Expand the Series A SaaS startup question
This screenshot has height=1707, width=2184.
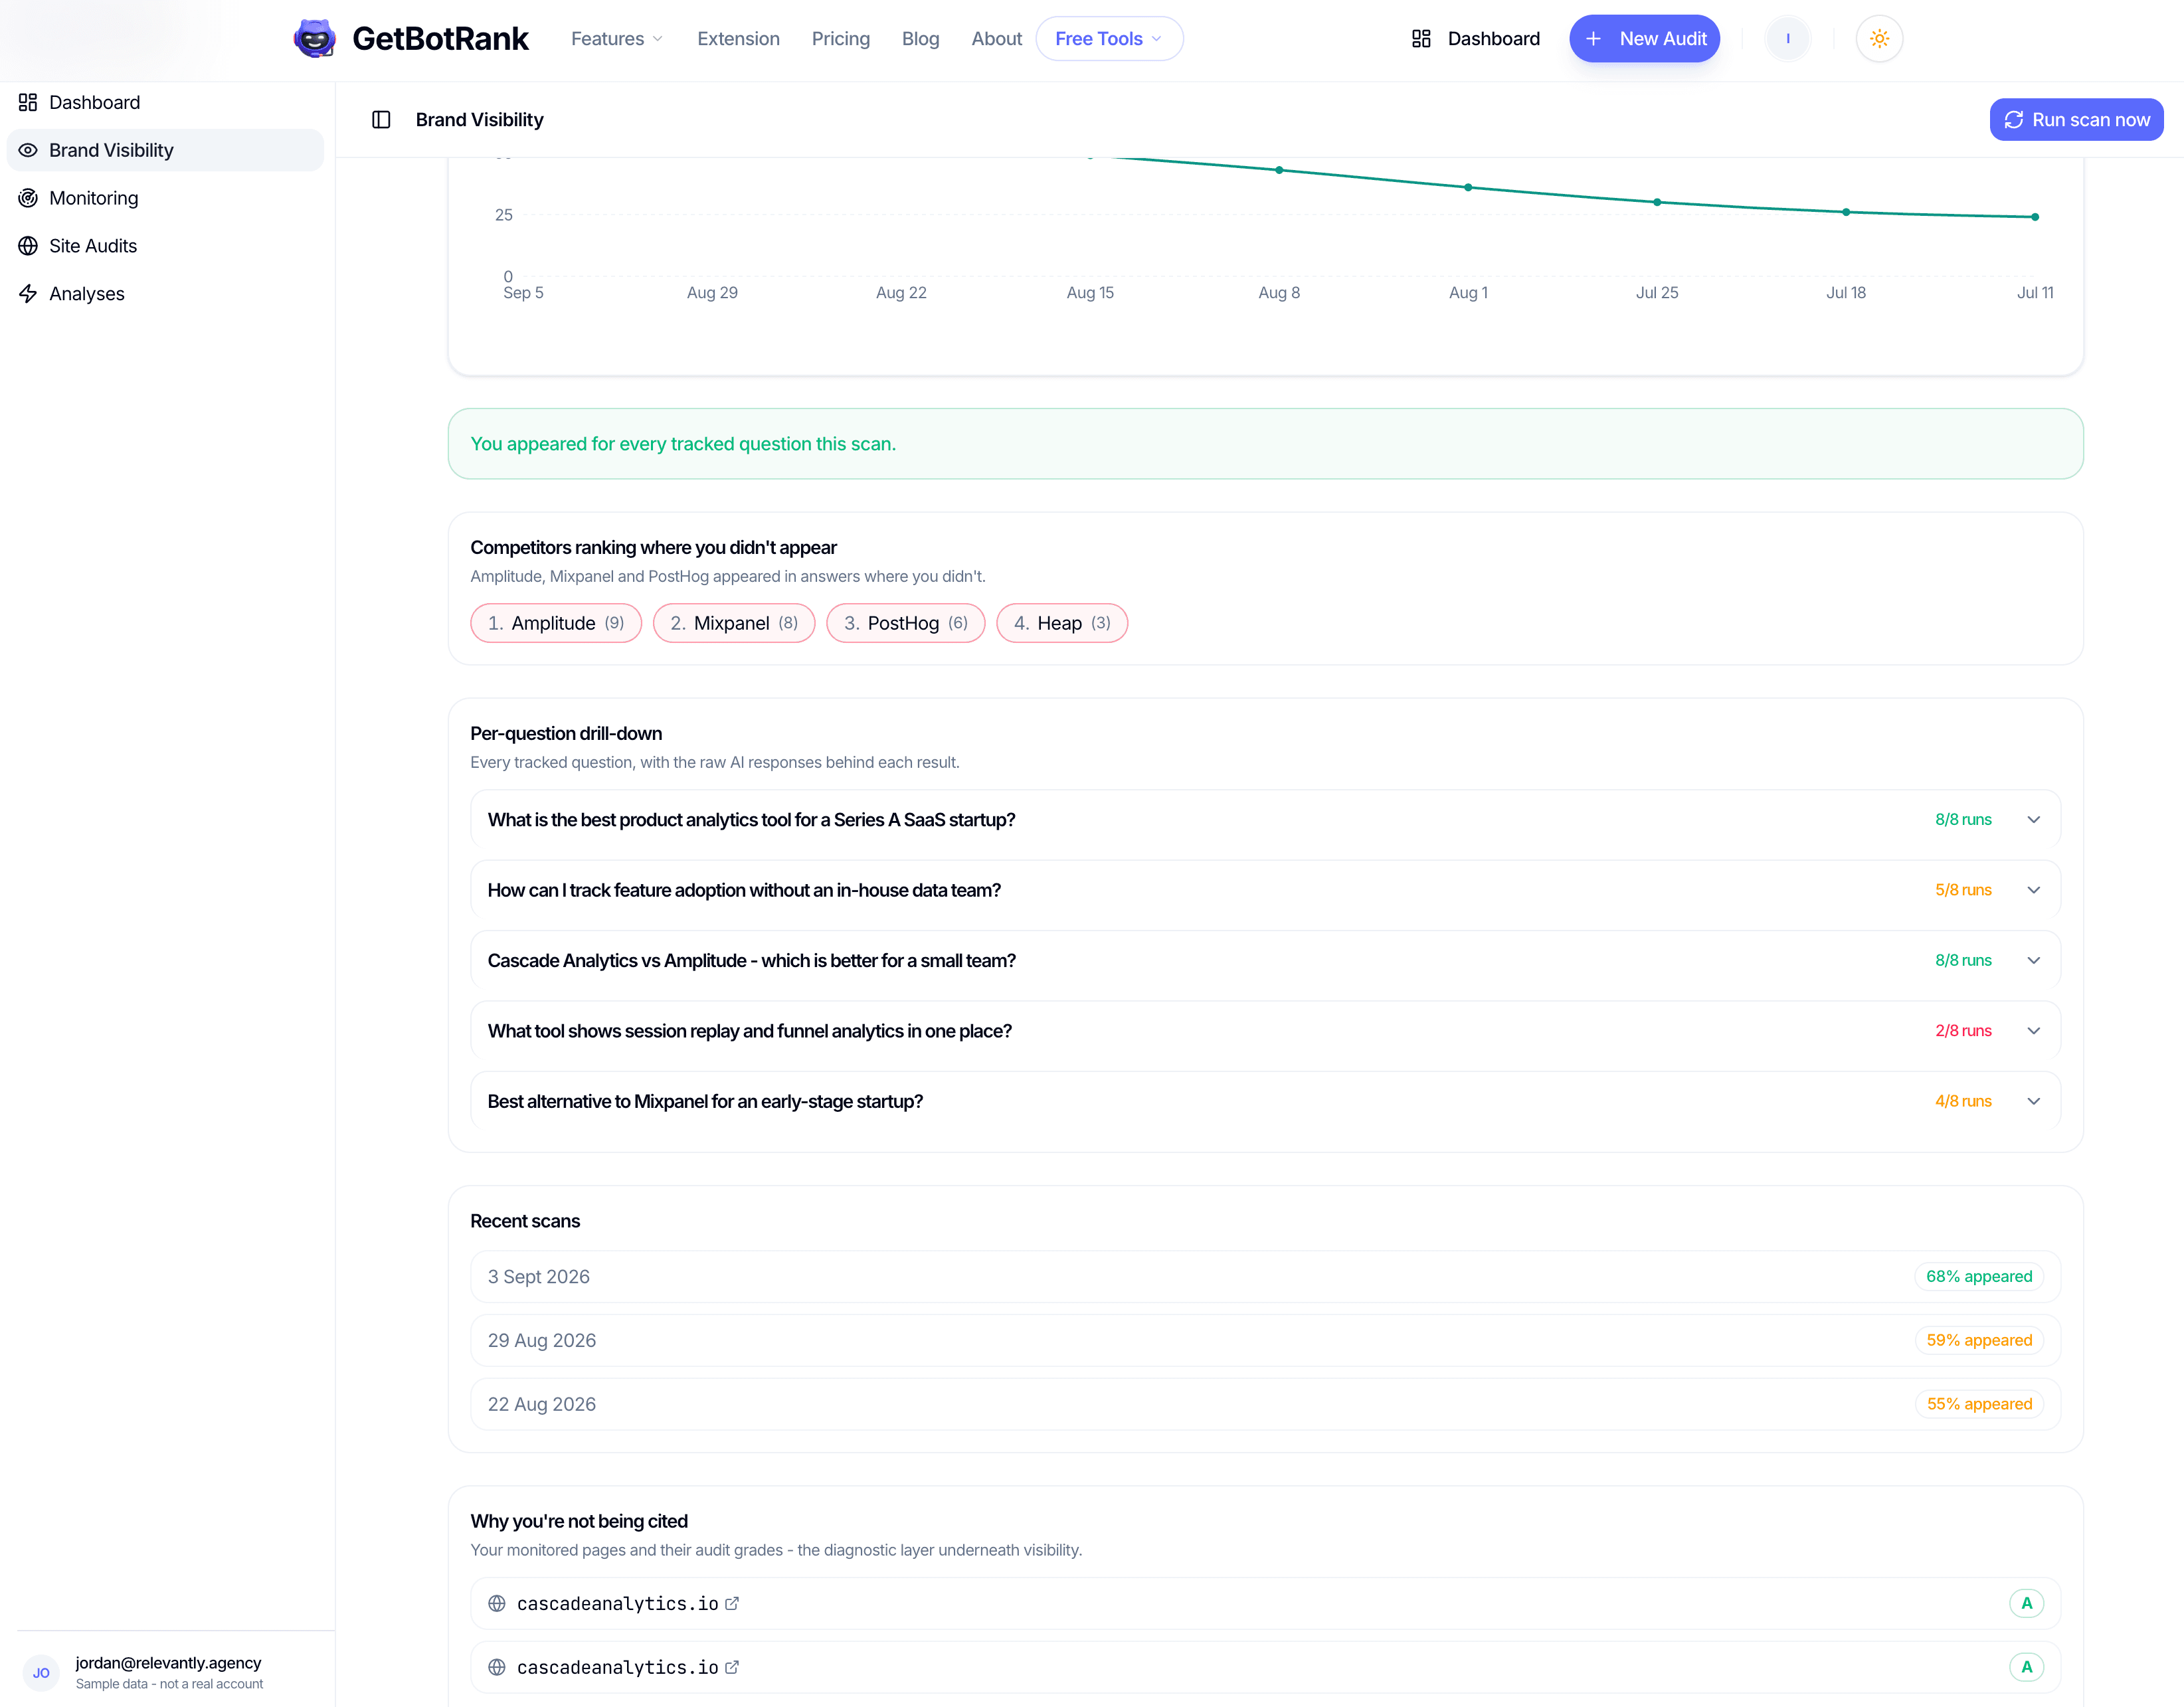[1265, 820]
